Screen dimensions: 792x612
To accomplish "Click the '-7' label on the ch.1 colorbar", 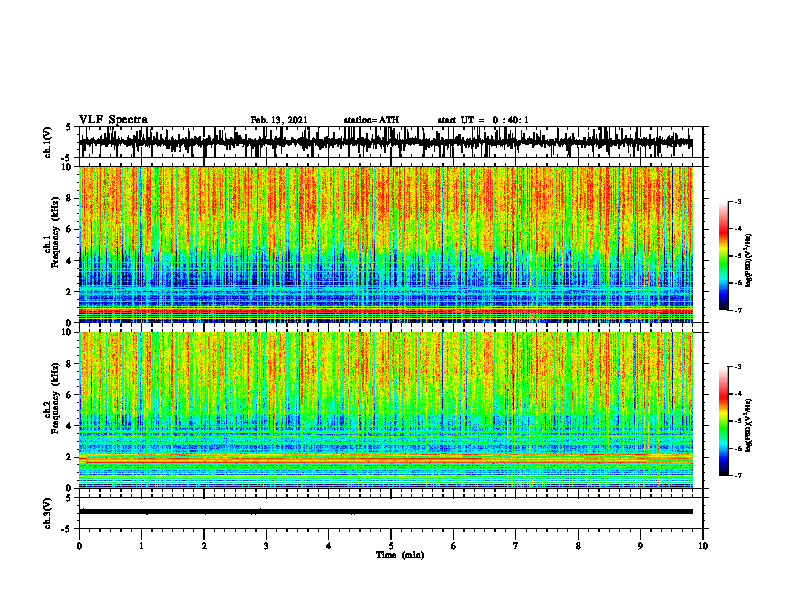I will tap(737, 310).
